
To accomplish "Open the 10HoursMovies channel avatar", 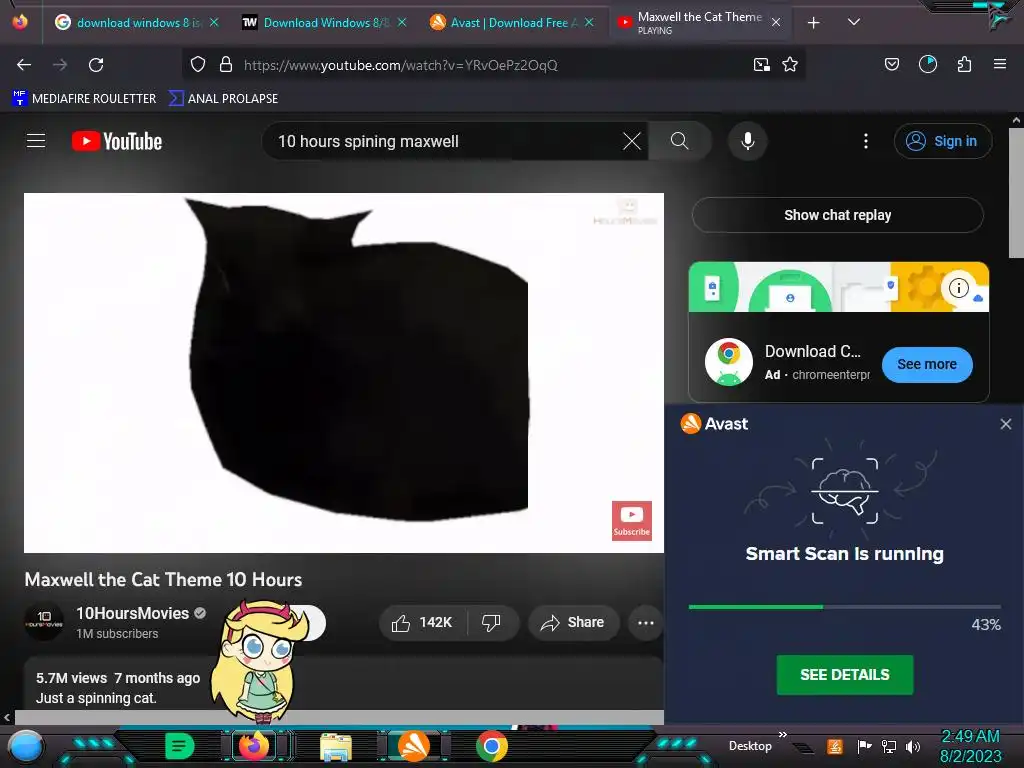I will [x=44, y=622].
